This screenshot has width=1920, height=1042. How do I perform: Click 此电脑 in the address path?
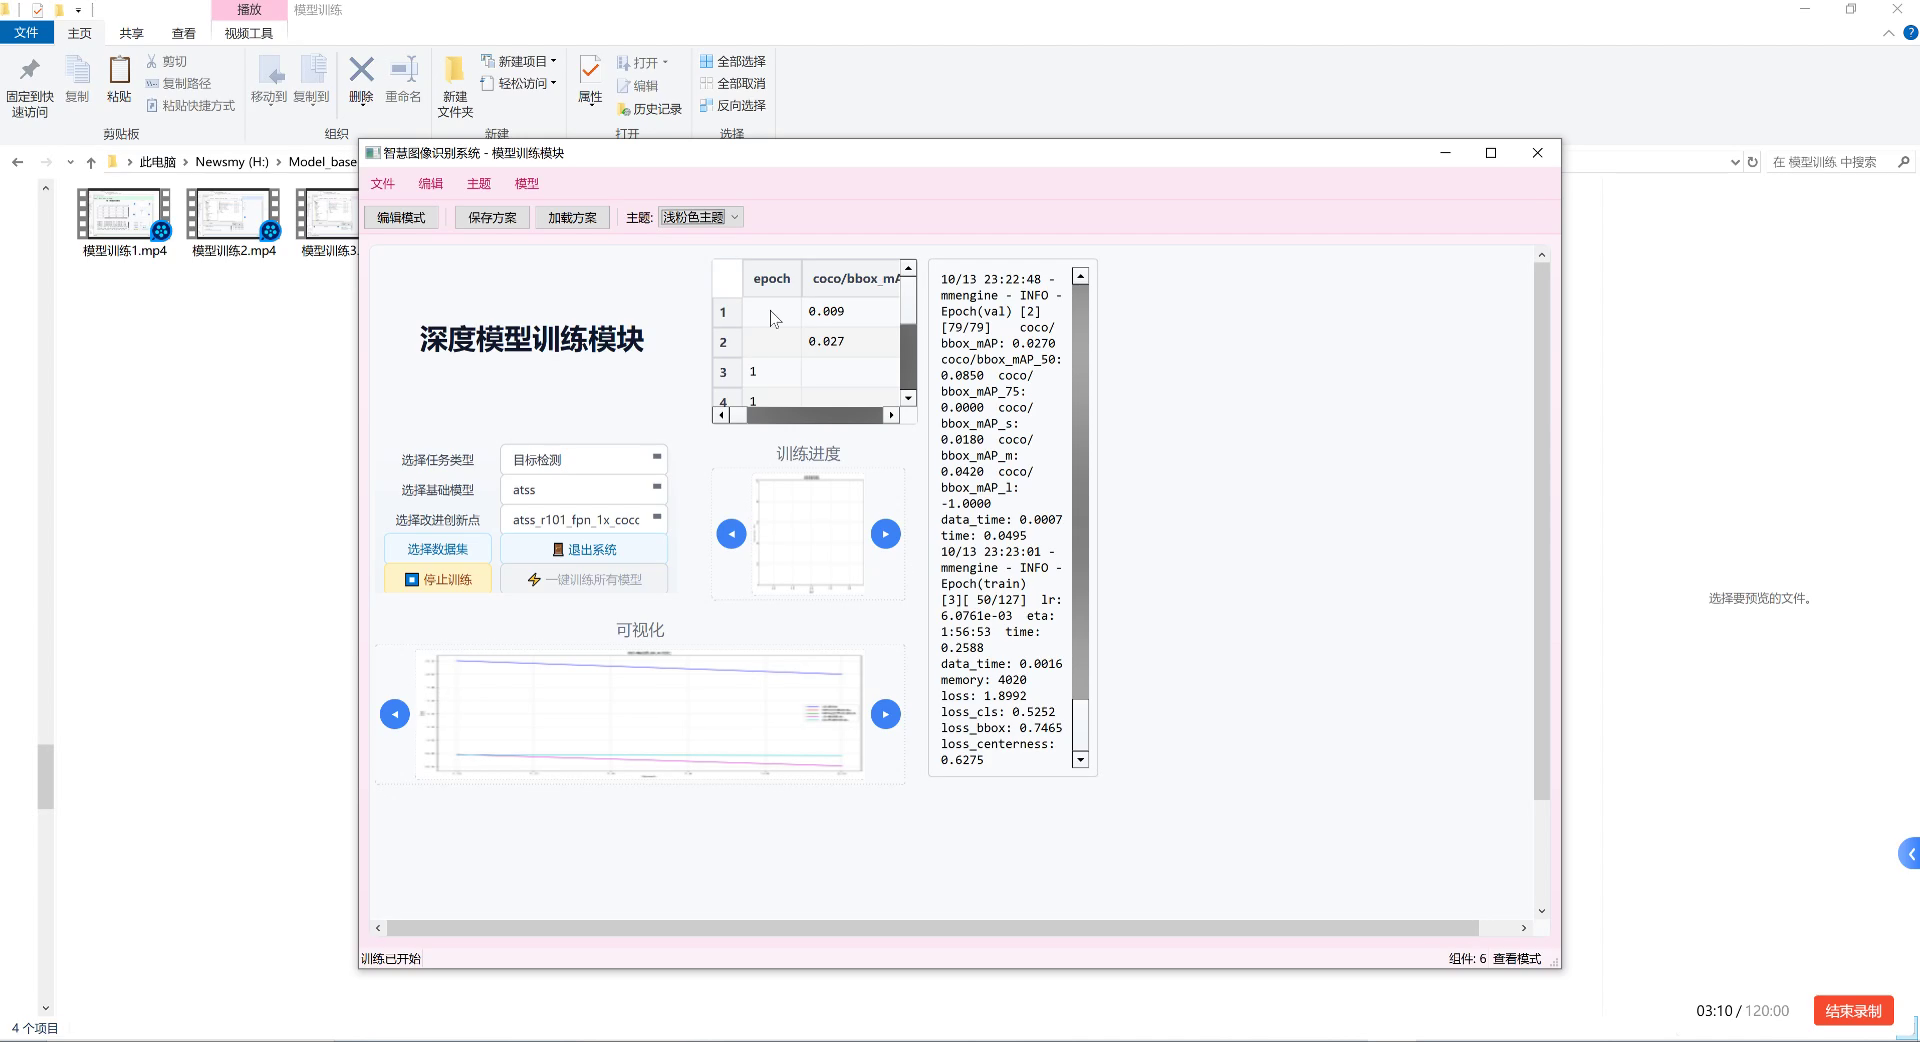pyautogui.click(x=157, y=162)
